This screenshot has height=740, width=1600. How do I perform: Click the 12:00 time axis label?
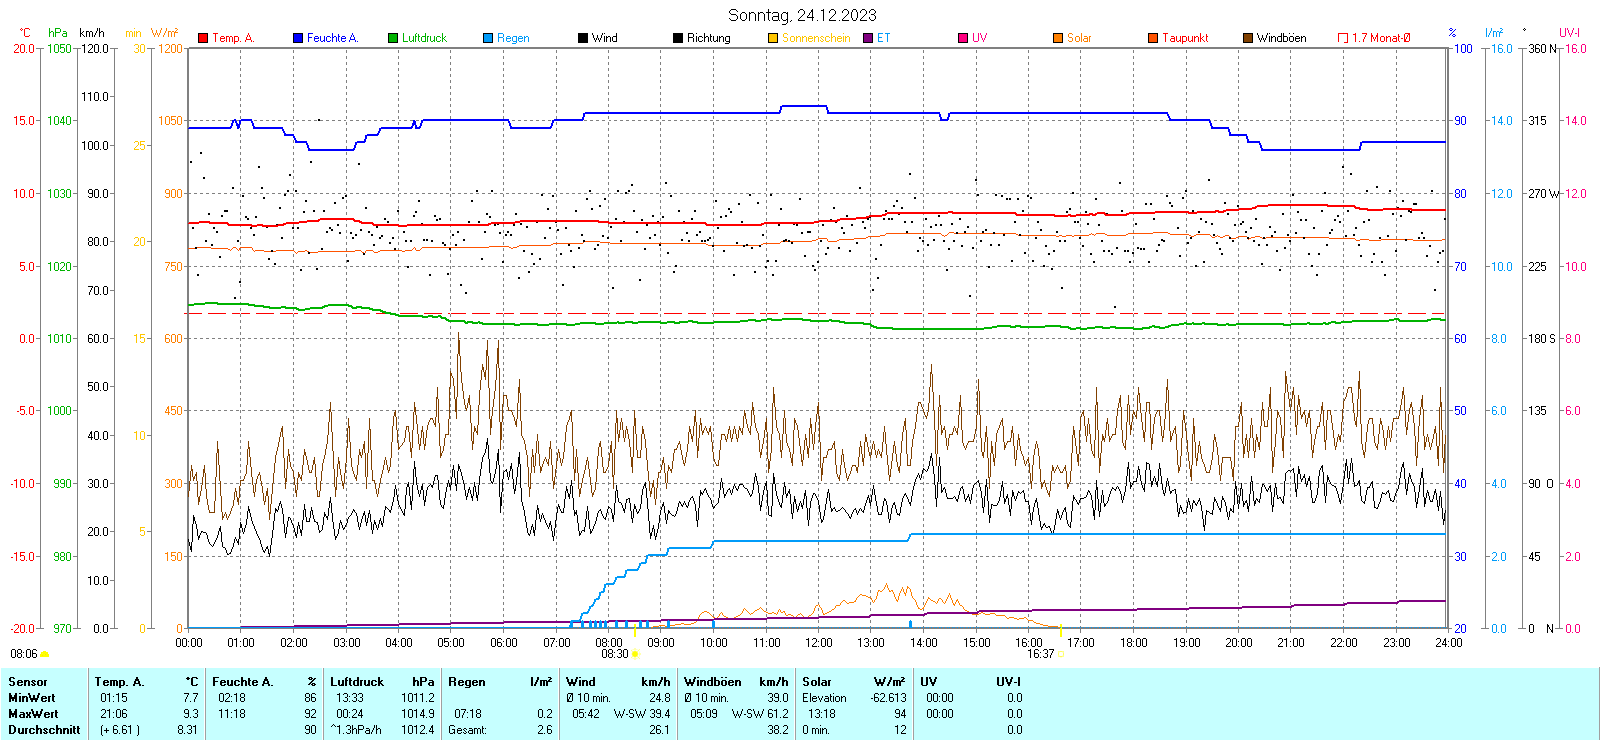[819, 642]
